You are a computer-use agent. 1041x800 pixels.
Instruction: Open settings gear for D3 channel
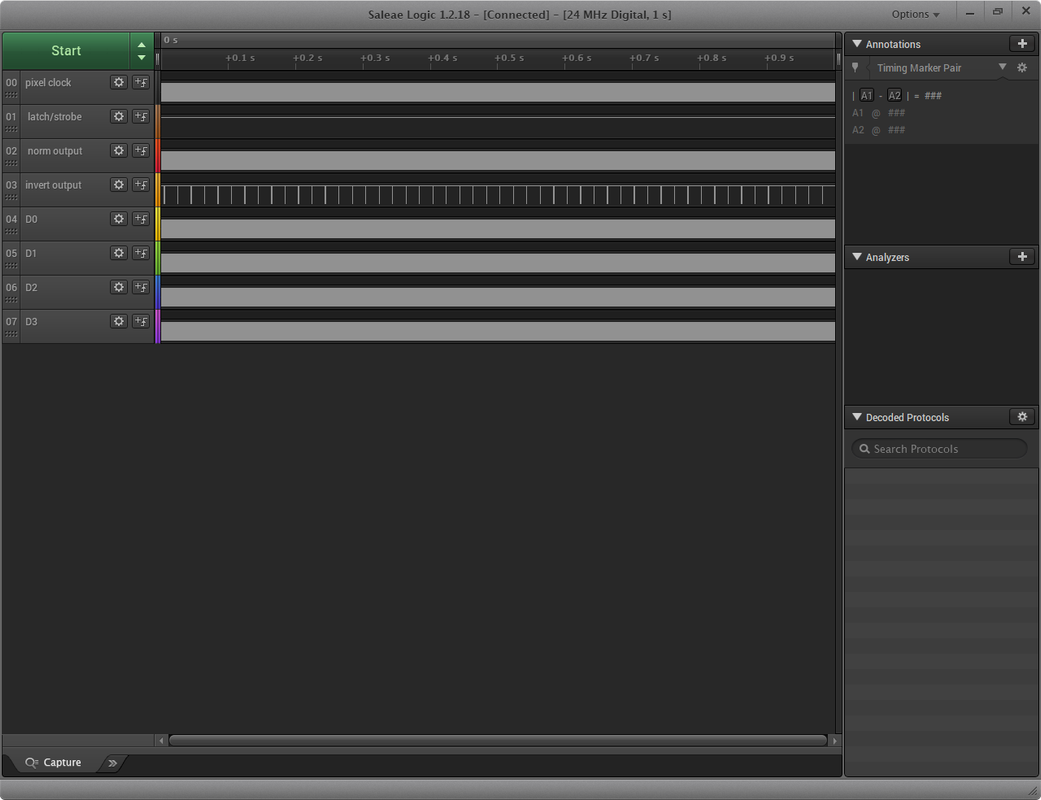(119, 321)
